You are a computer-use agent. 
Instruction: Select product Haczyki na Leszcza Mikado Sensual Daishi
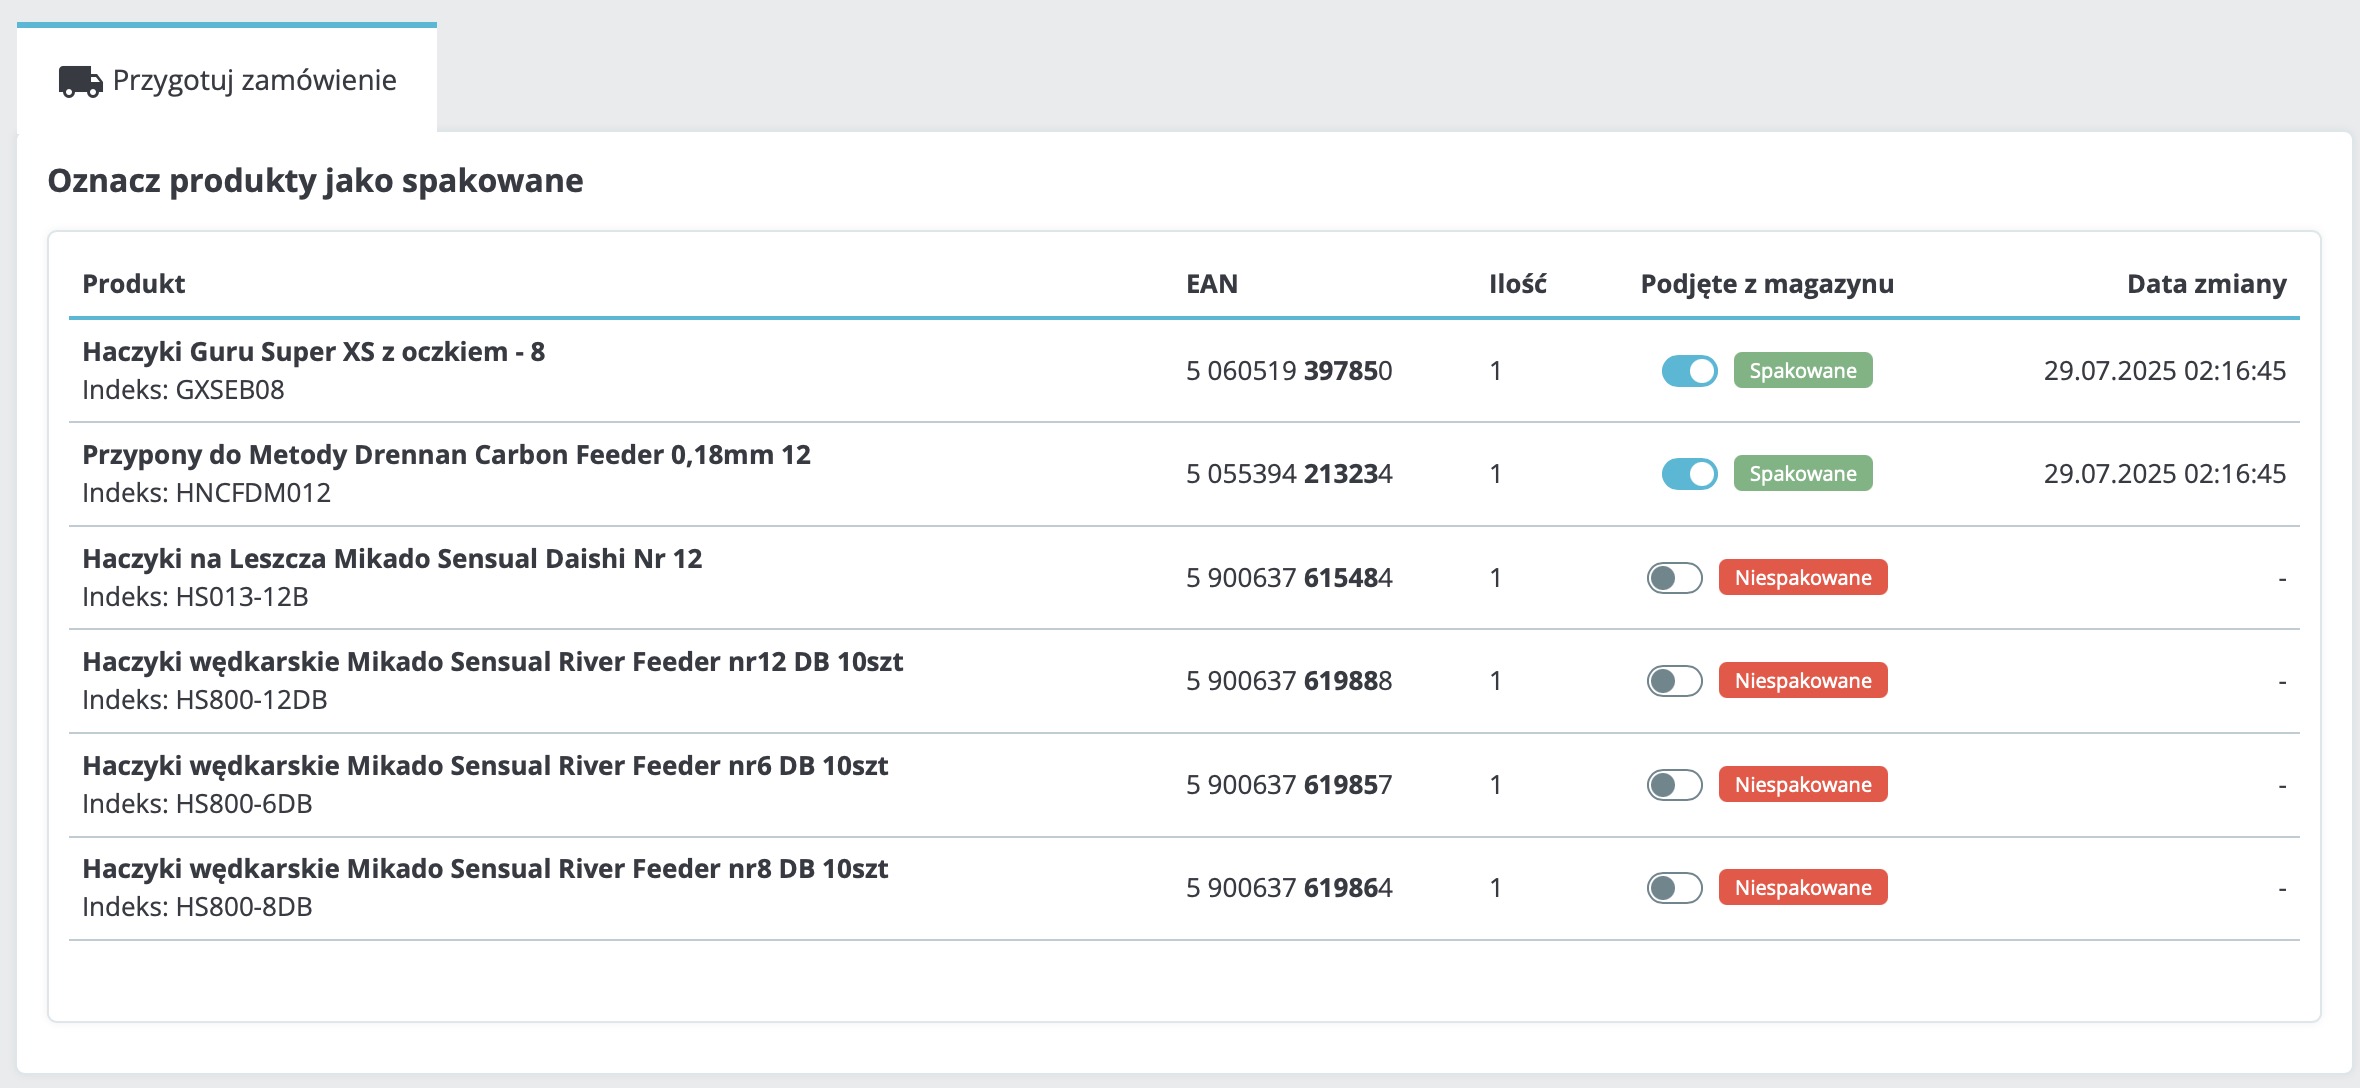pos(392,559)
